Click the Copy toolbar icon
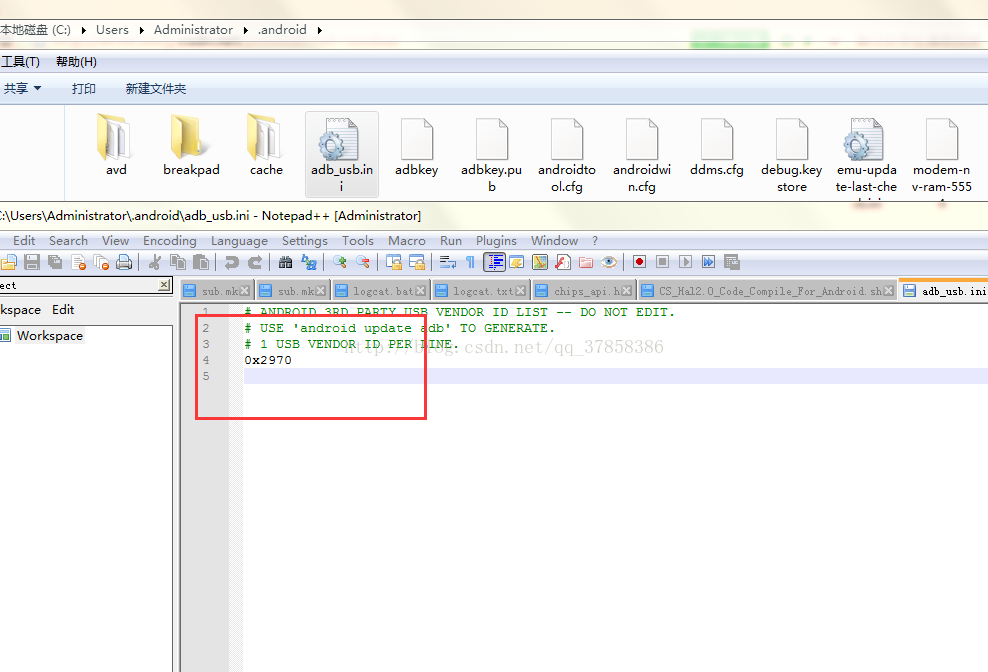Screen dimensions: 988x672 click(x=178, y=262)
